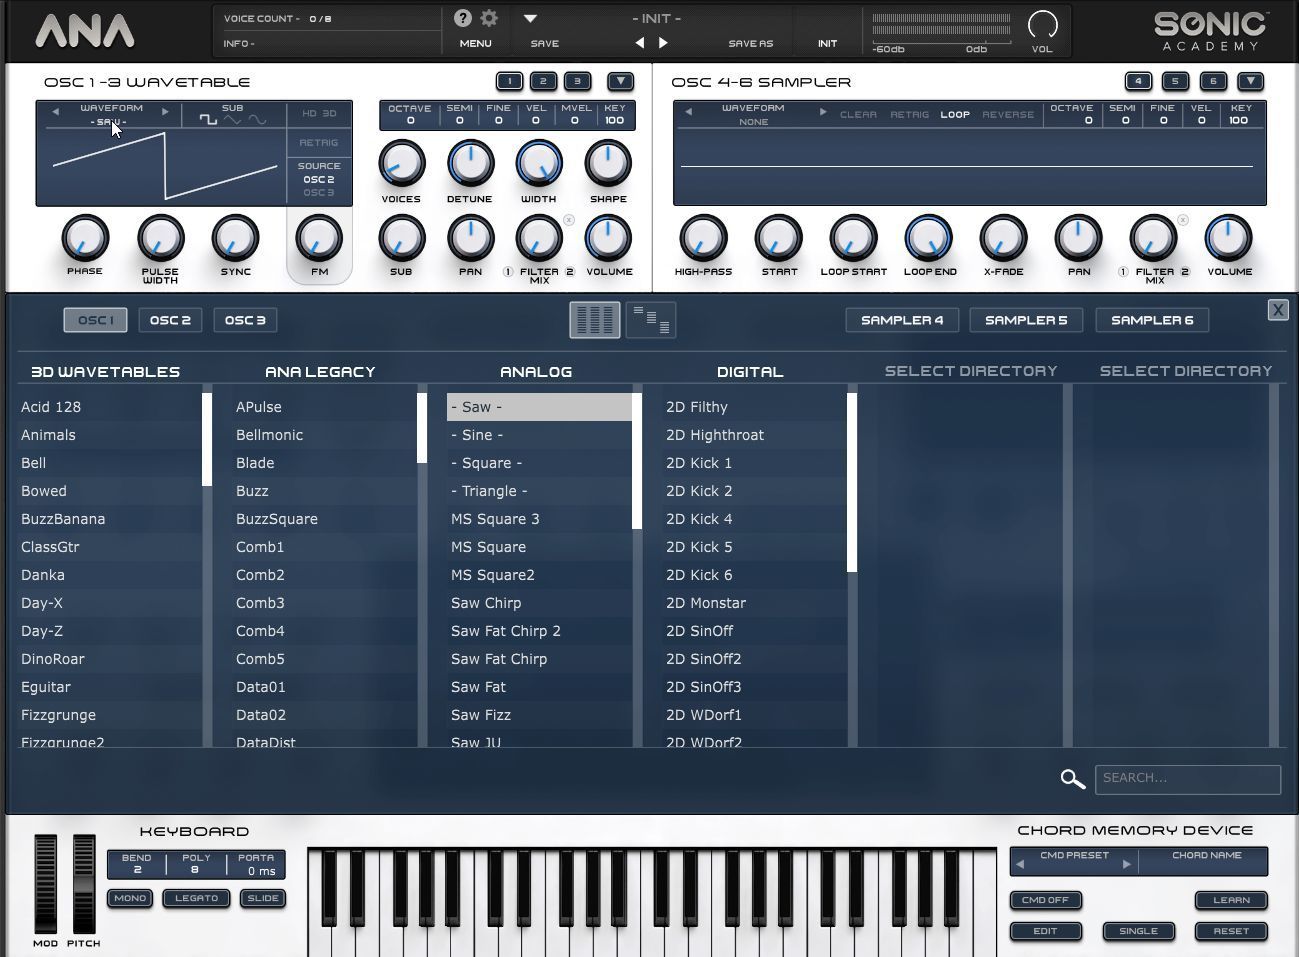
Task: Select the square sub waveform icon
Action: click(208, 120)
